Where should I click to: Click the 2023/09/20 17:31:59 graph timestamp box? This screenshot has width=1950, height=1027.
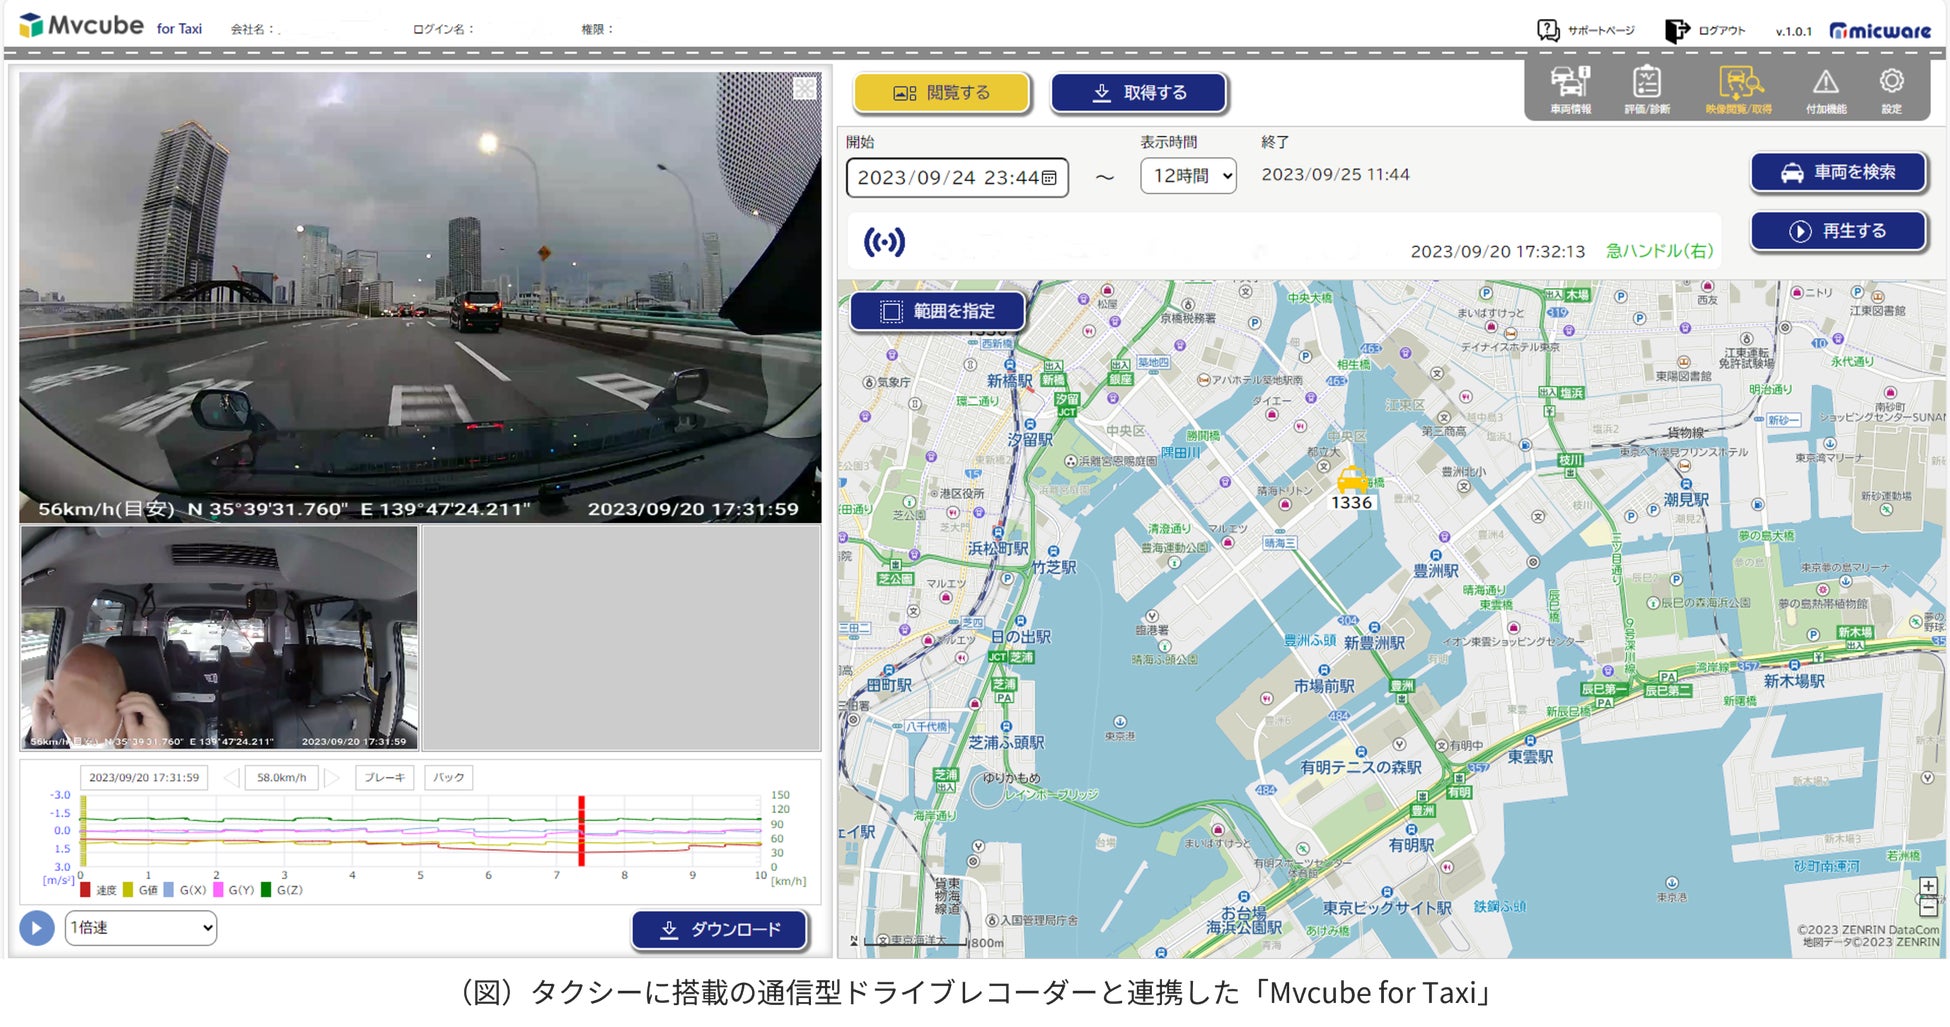click(144, 778)
